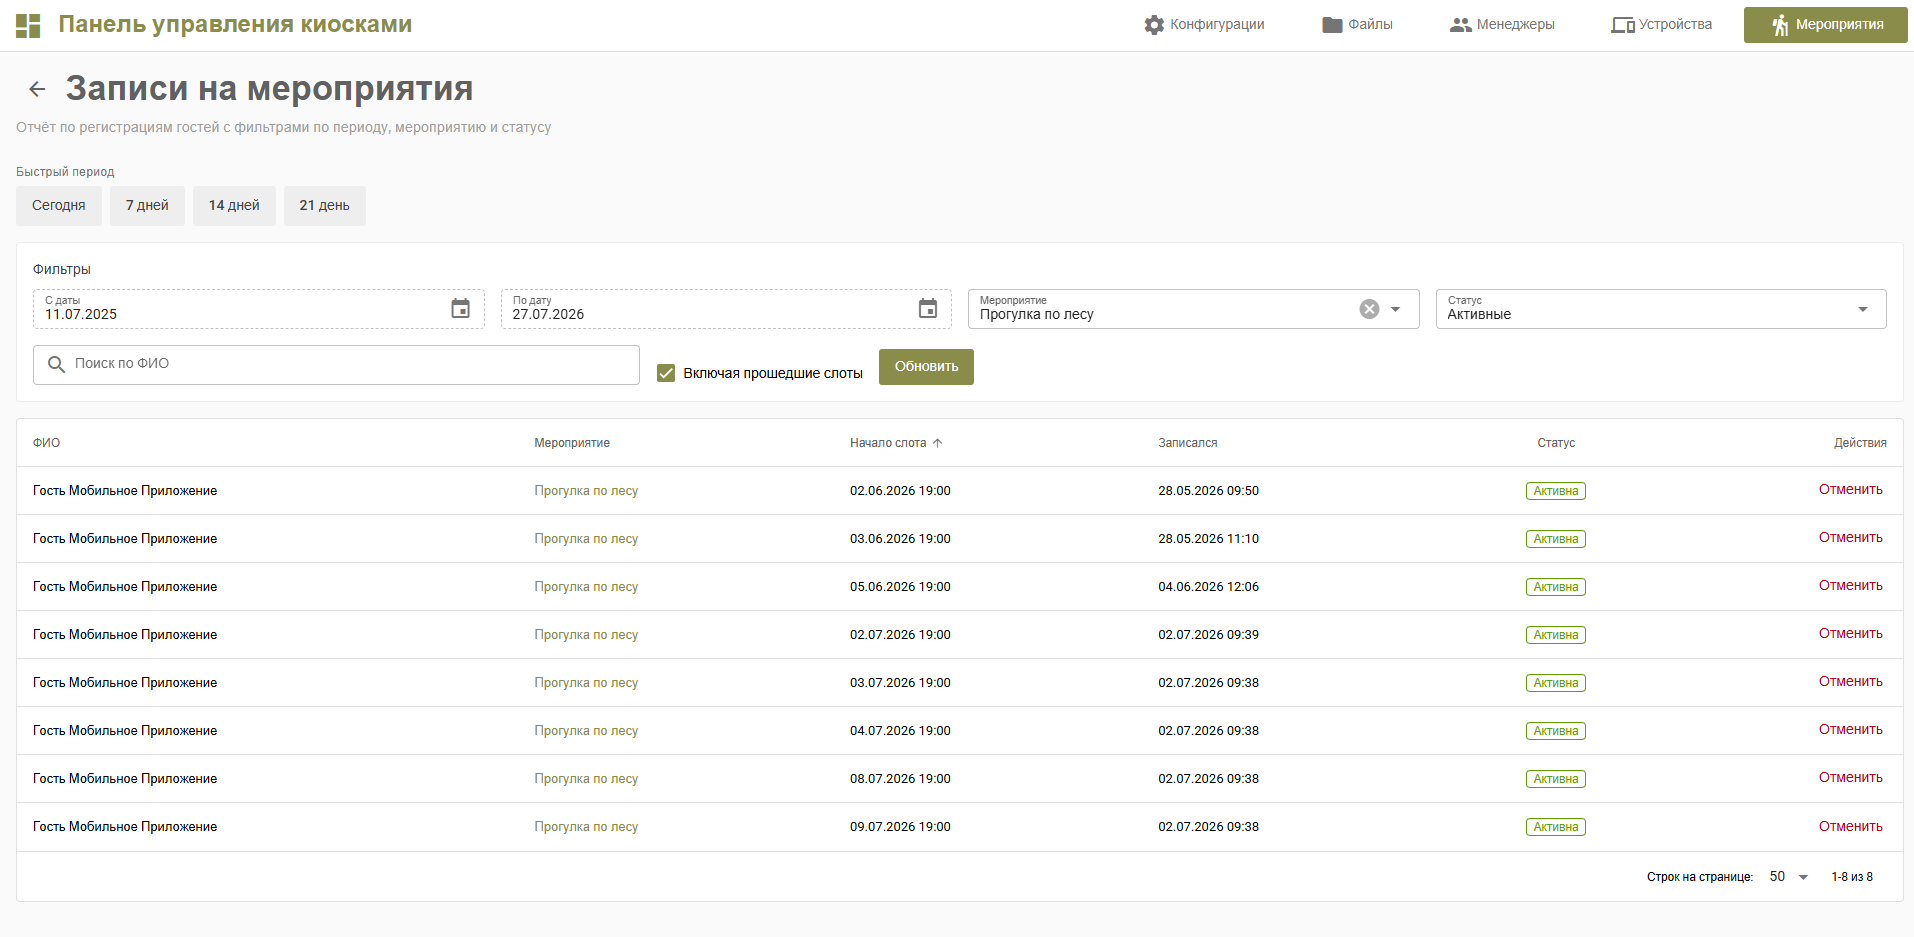Clear the Мероприятие filter selection
Viewport: 1914px width, 937px height.
1369,309
